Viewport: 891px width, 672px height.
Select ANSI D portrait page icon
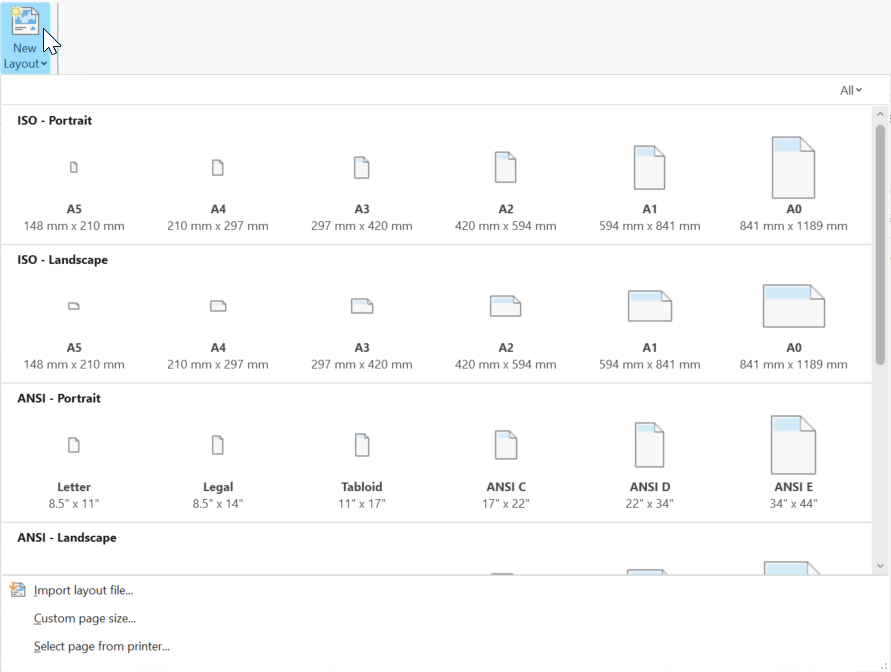(649, 445)
